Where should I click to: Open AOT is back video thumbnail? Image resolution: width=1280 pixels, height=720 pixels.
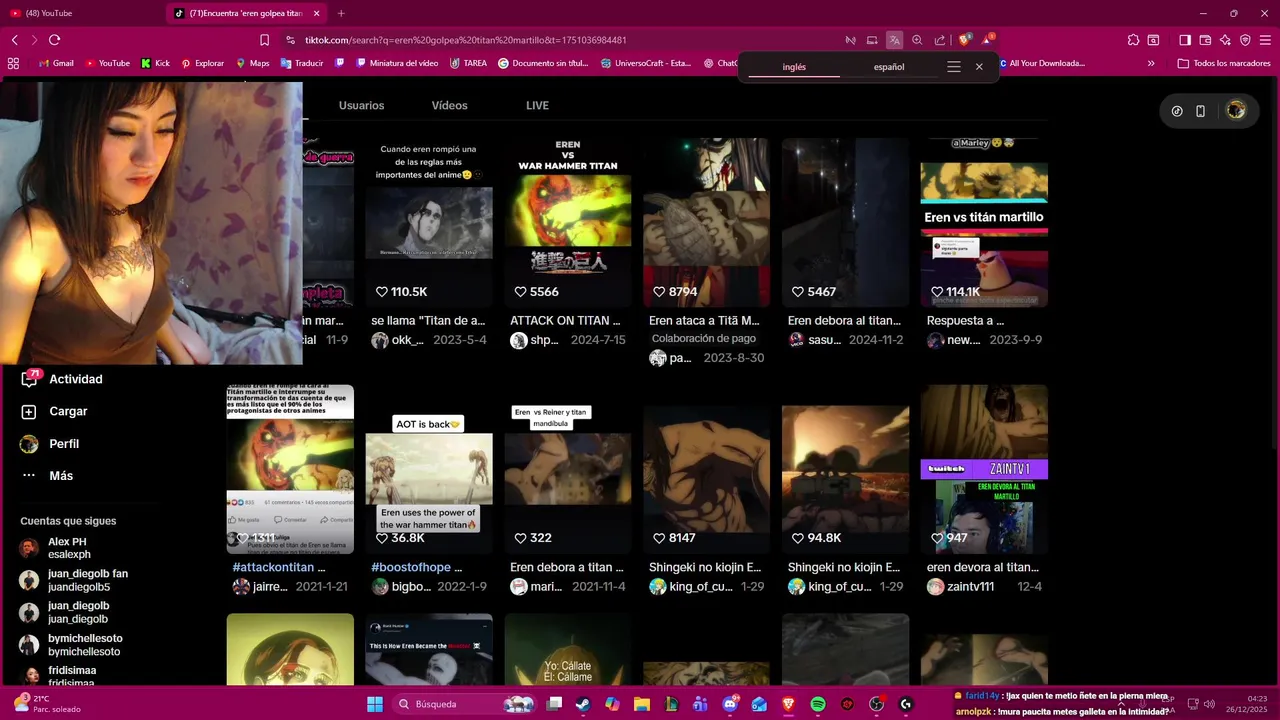click(429, 469)
